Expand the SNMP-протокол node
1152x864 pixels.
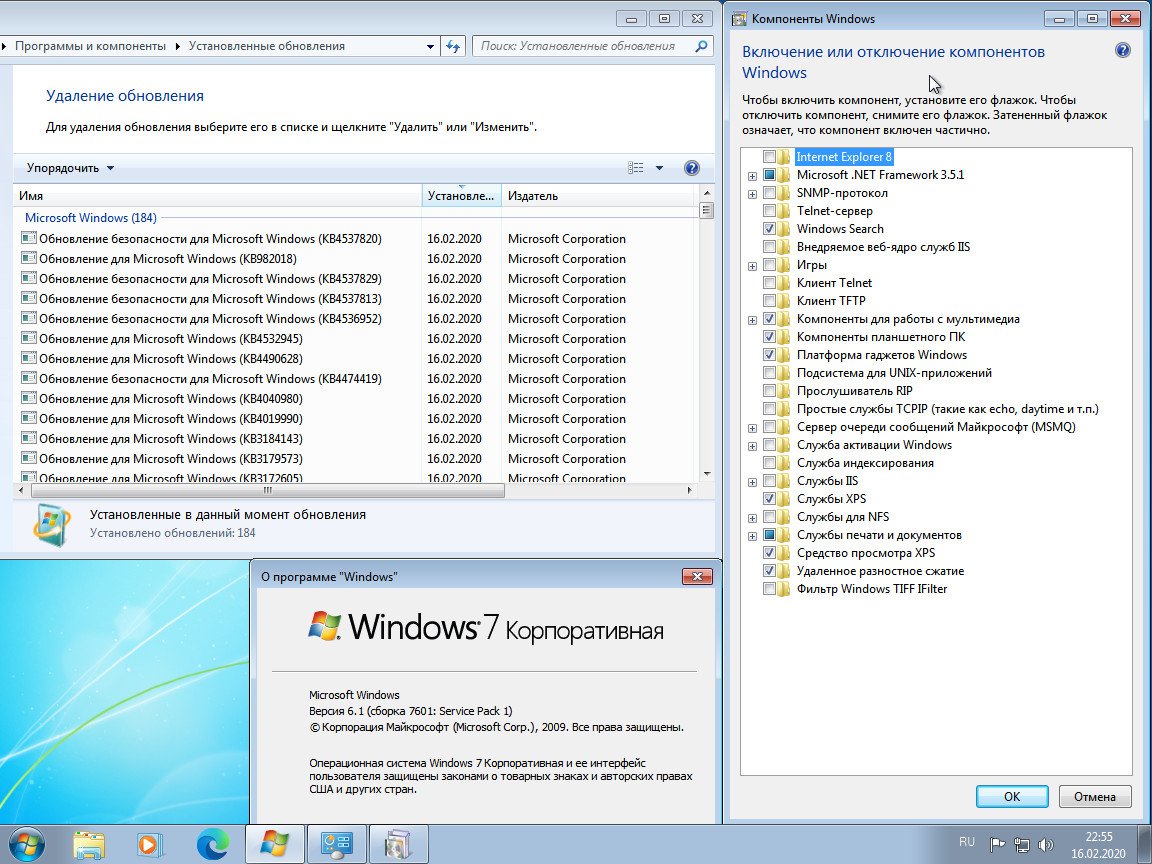point(752,194)
